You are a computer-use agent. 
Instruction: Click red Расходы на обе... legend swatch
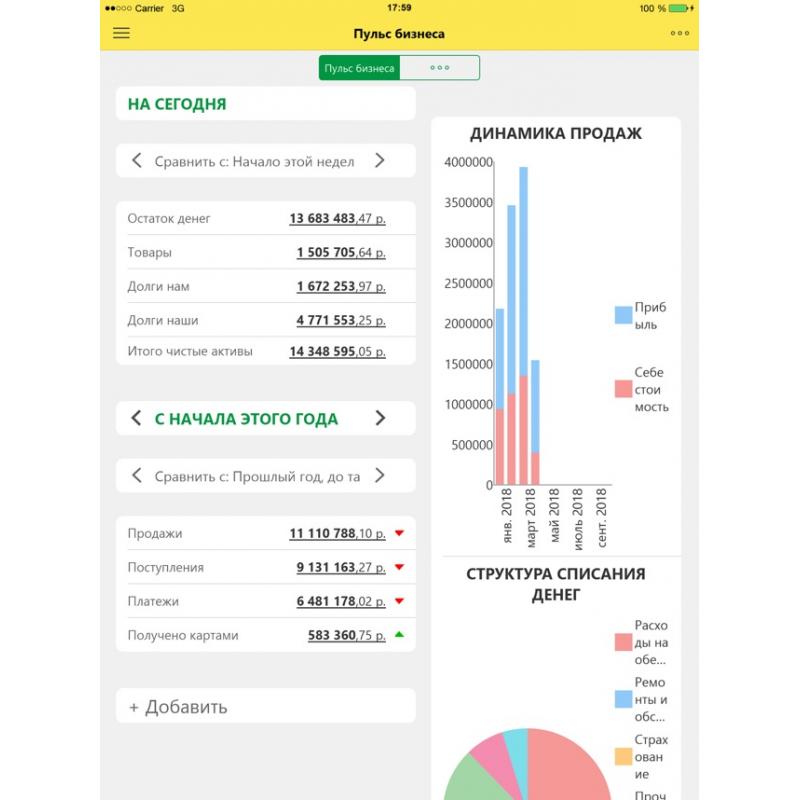[x=623, y=642]
